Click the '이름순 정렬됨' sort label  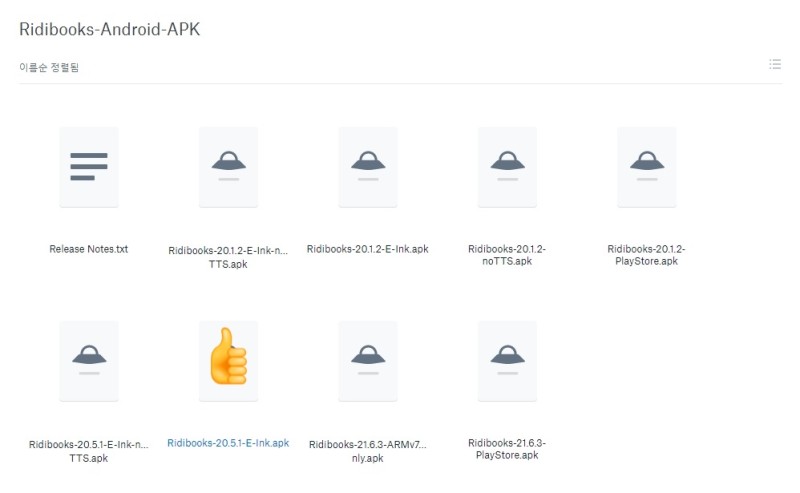point(49,67)
